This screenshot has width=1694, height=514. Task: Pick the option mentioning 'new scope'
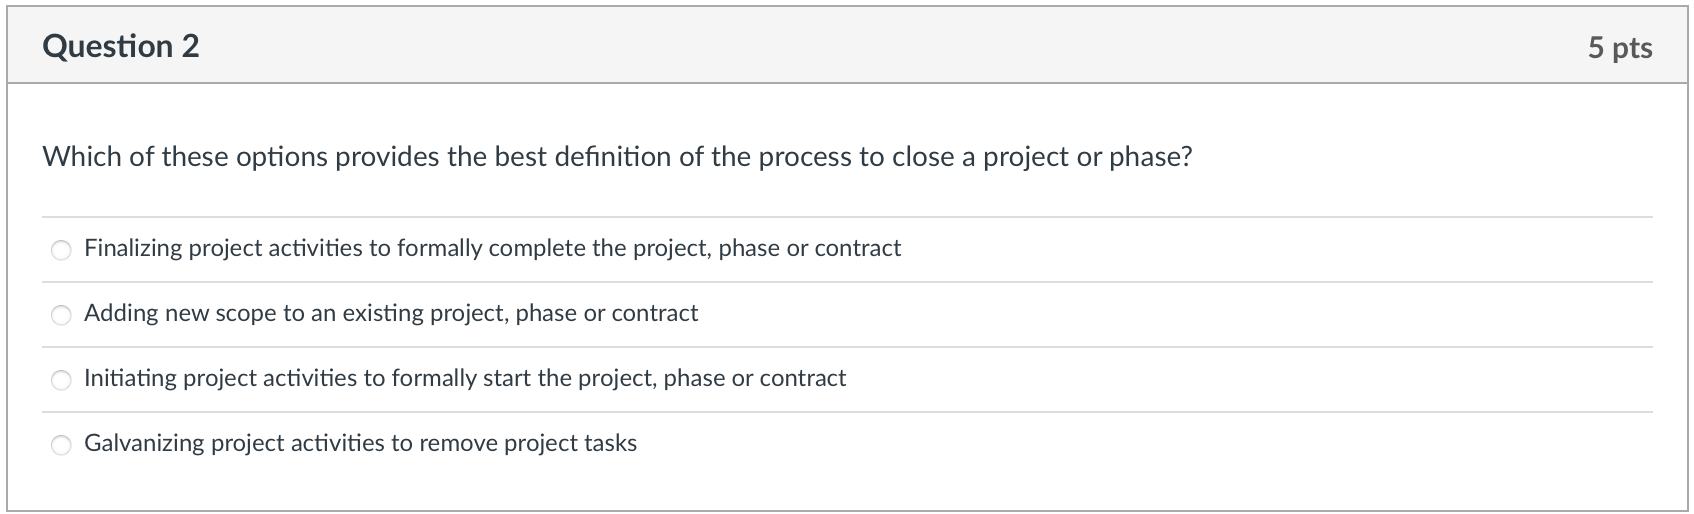point(62,316)
